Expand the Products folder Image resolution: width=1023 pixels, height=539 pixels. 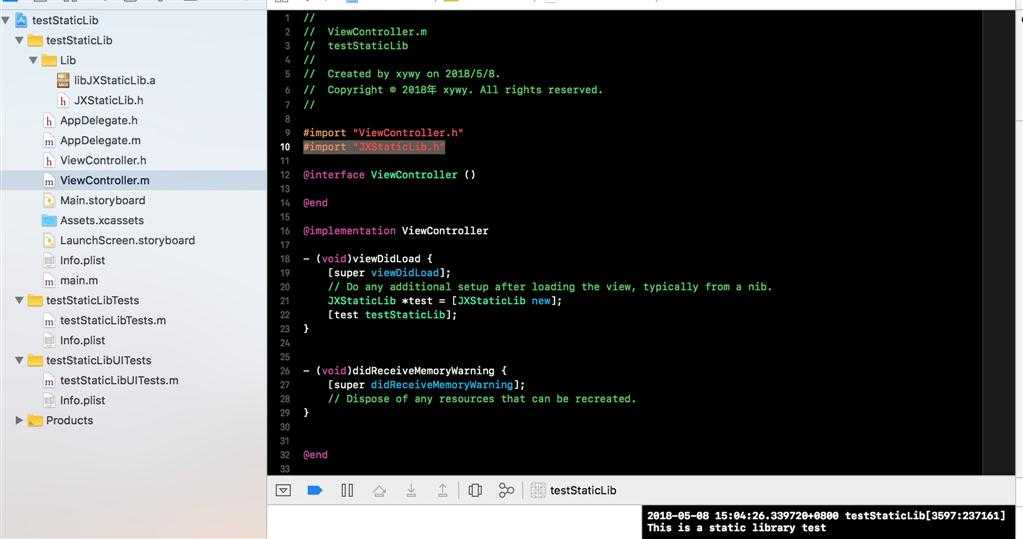coord(20,420)
